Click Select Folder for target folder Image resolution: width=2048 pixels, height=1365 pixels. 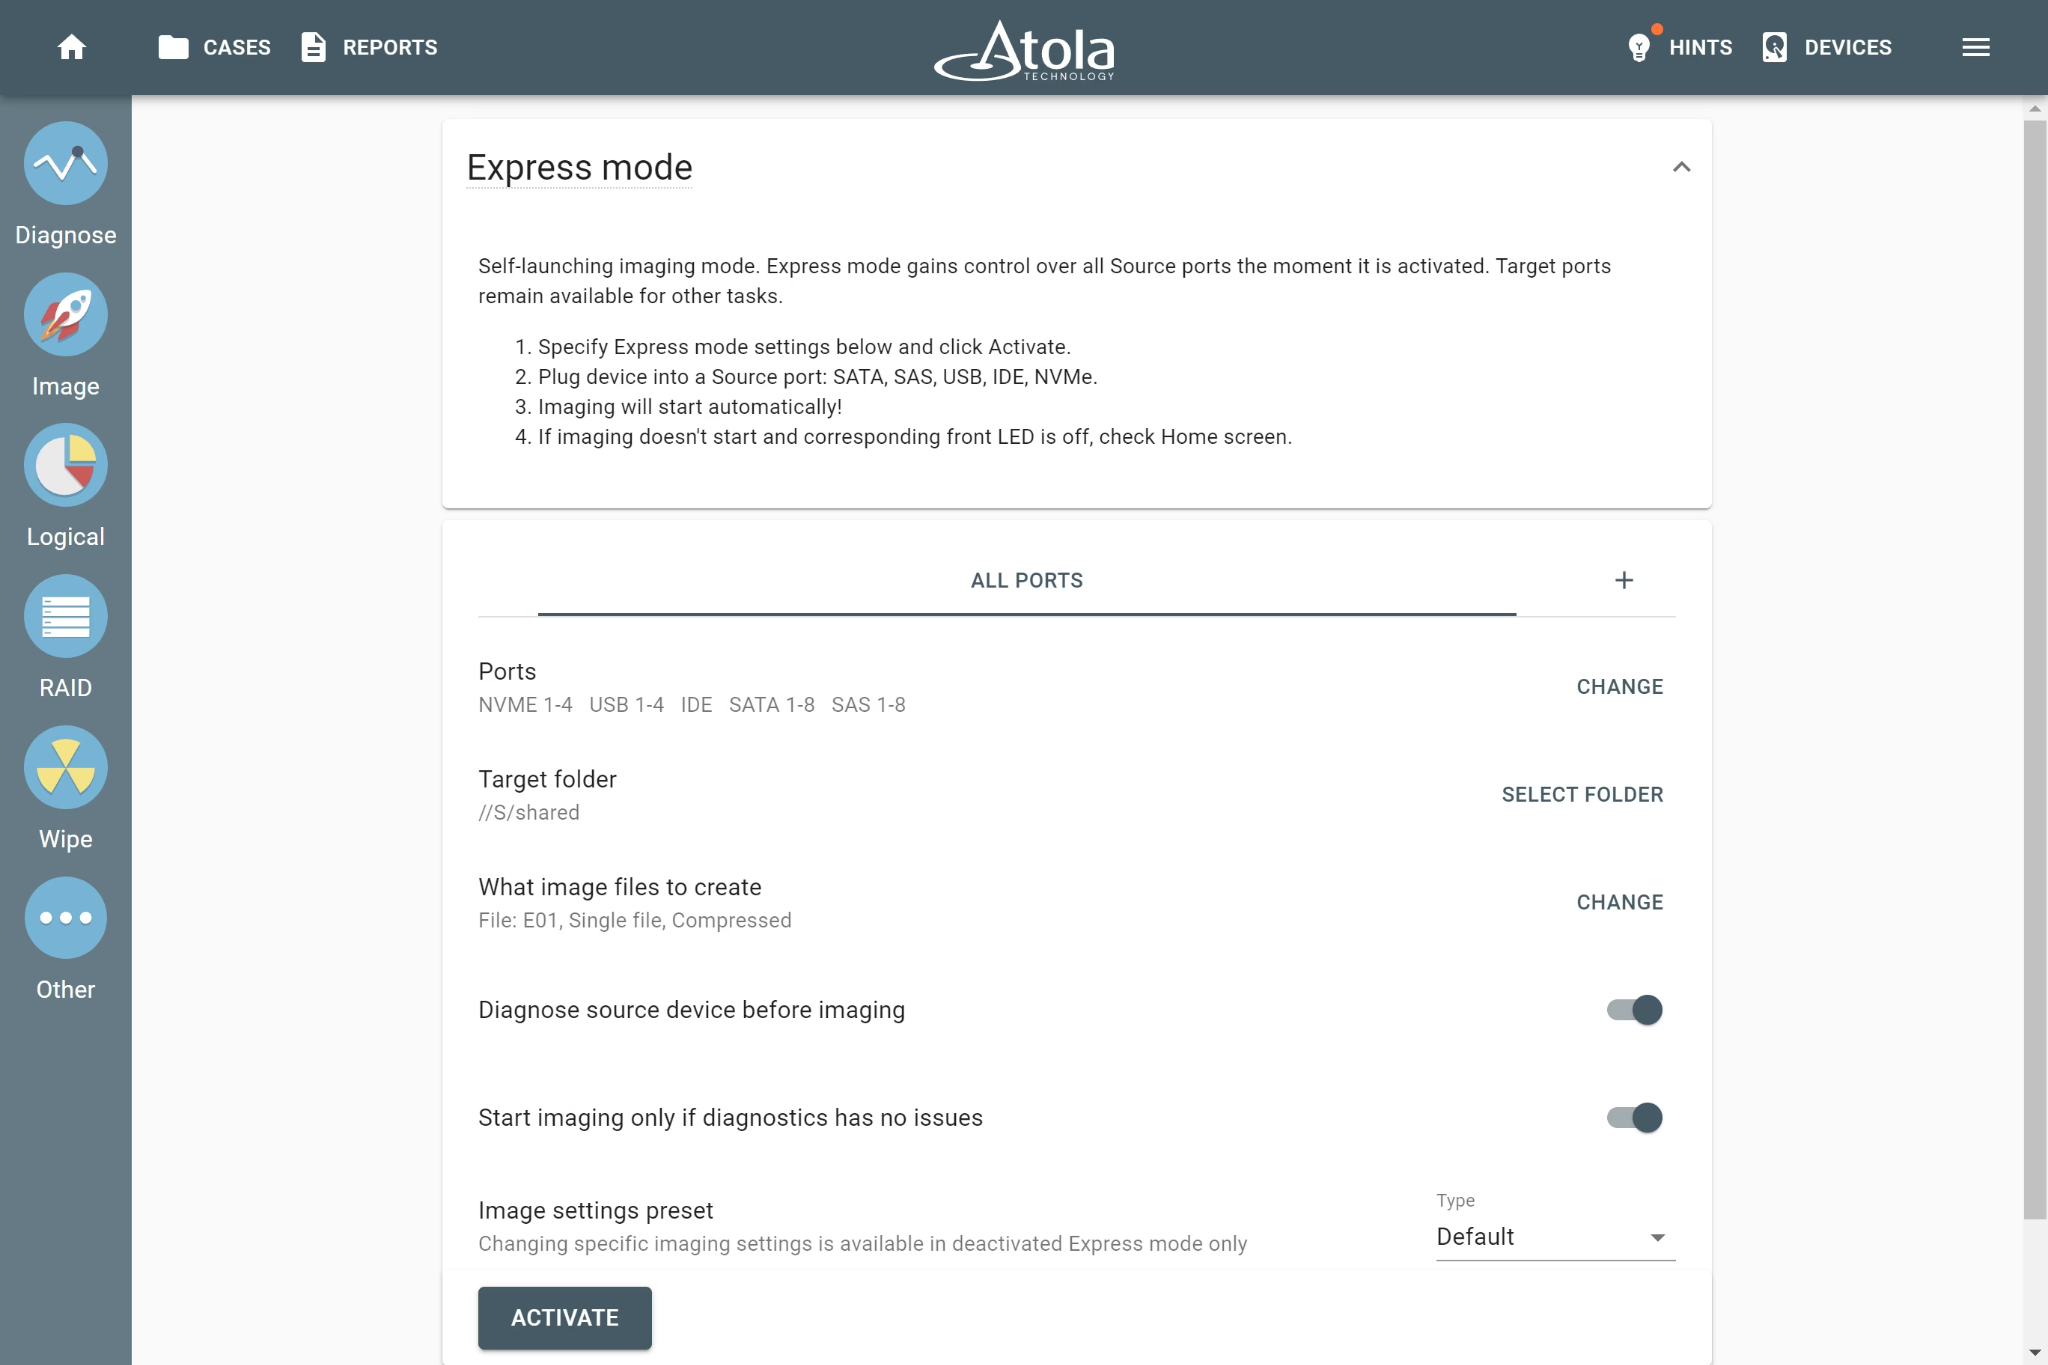[1582, 795]
